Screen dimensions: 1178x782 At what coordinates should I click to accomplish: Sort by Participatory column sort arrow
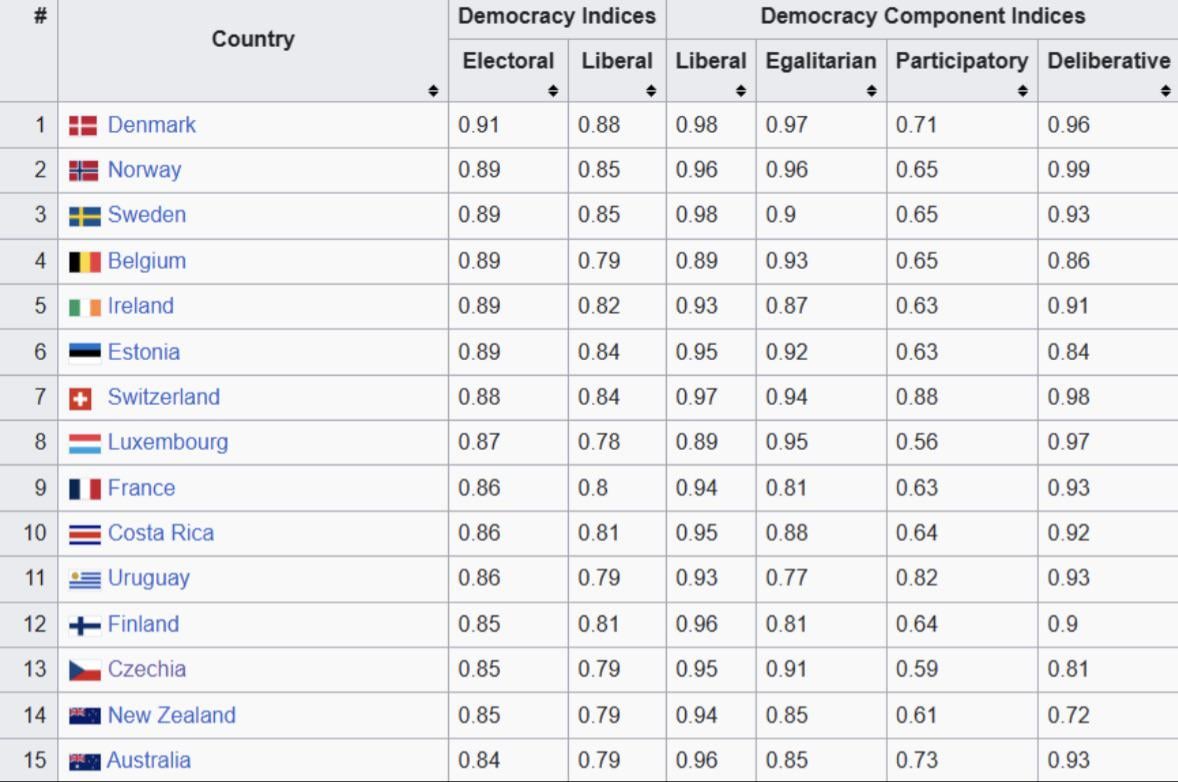(1023, 91)
